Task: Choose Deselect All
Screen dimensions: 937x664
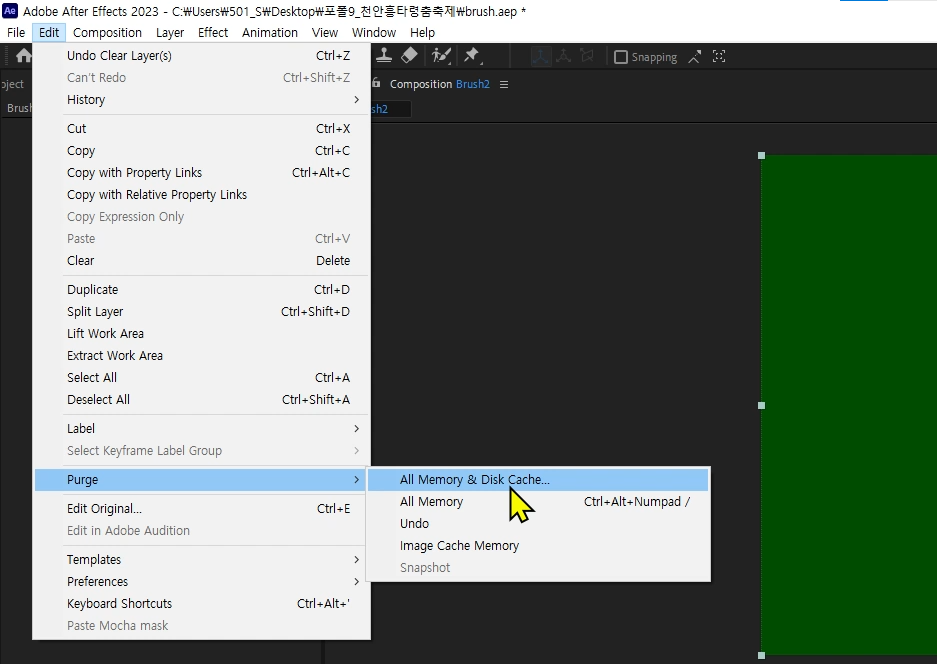Action: pyautogui.click(x=202, y=400)
